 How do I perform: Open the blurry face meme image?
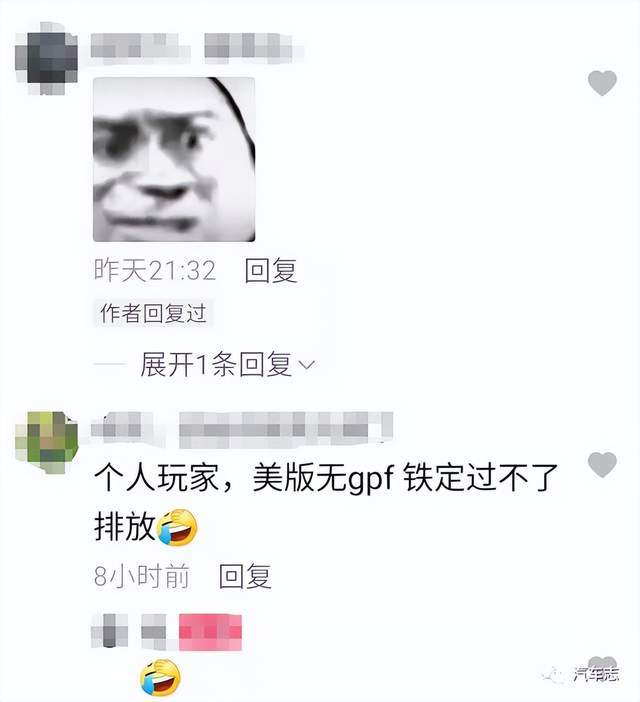(x=174, y=159)
